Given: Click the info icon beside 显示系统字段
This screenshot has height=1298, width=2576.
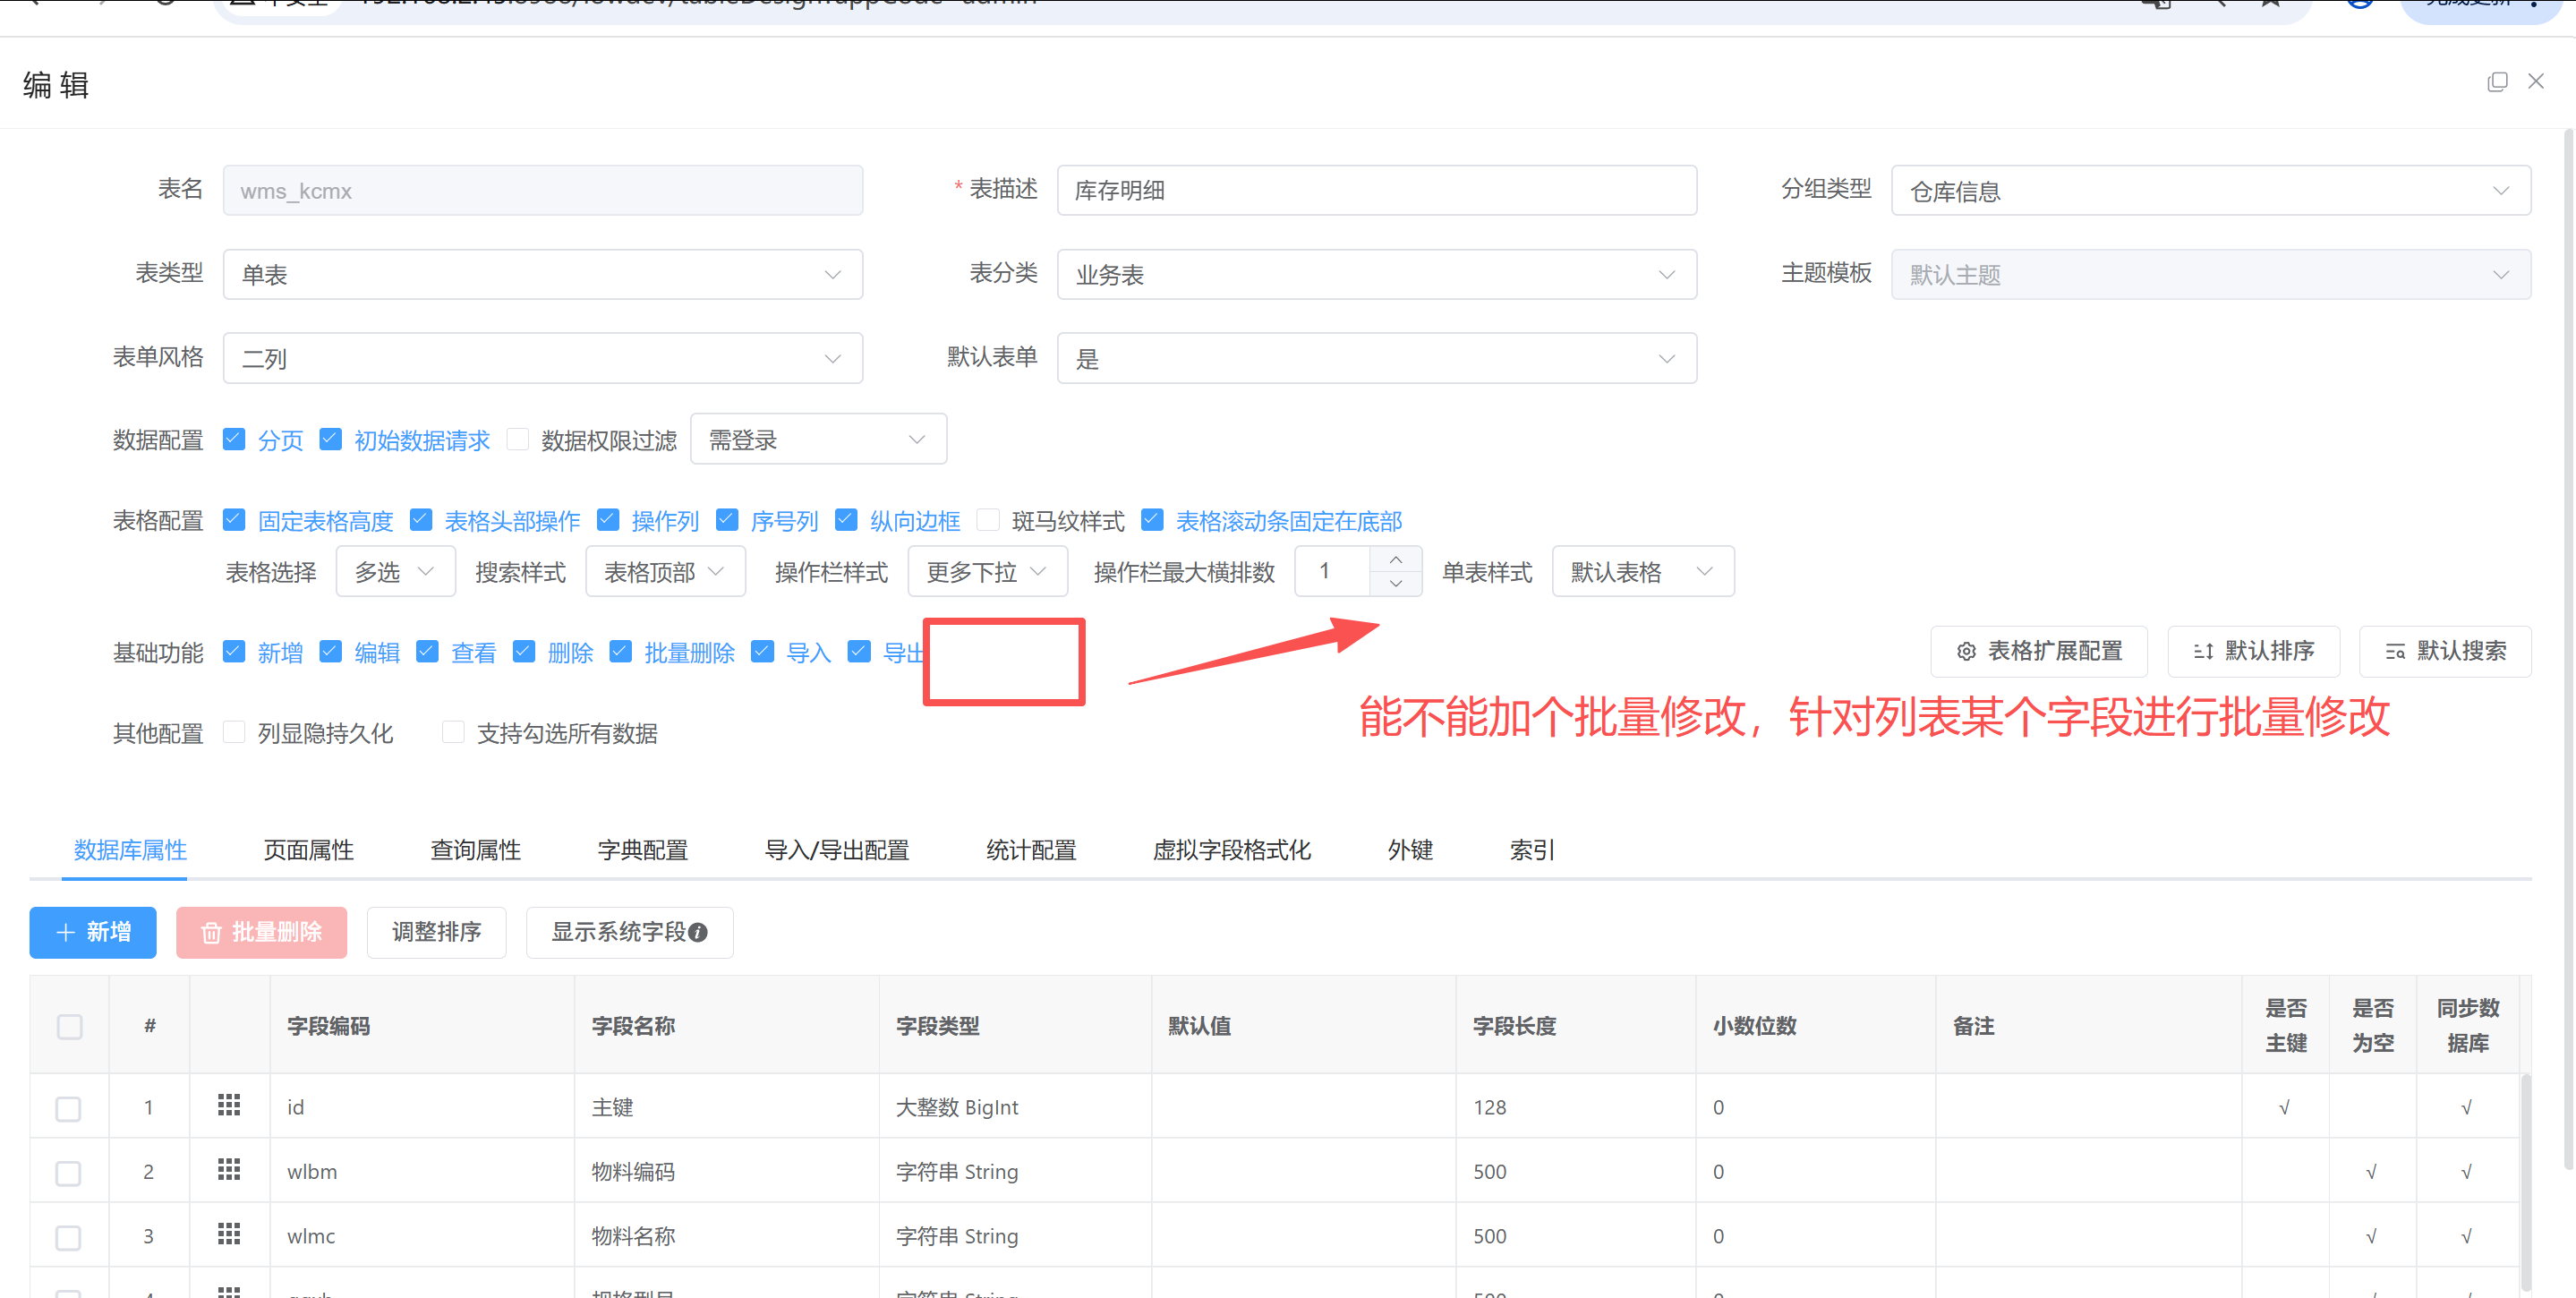Looking at the screenshot, I should [x=699, y=932].
